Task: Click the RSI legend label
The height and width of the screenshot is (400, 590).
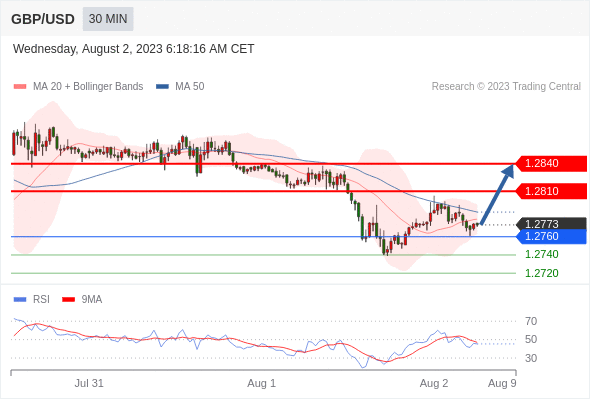Action: tap(41, 300)
